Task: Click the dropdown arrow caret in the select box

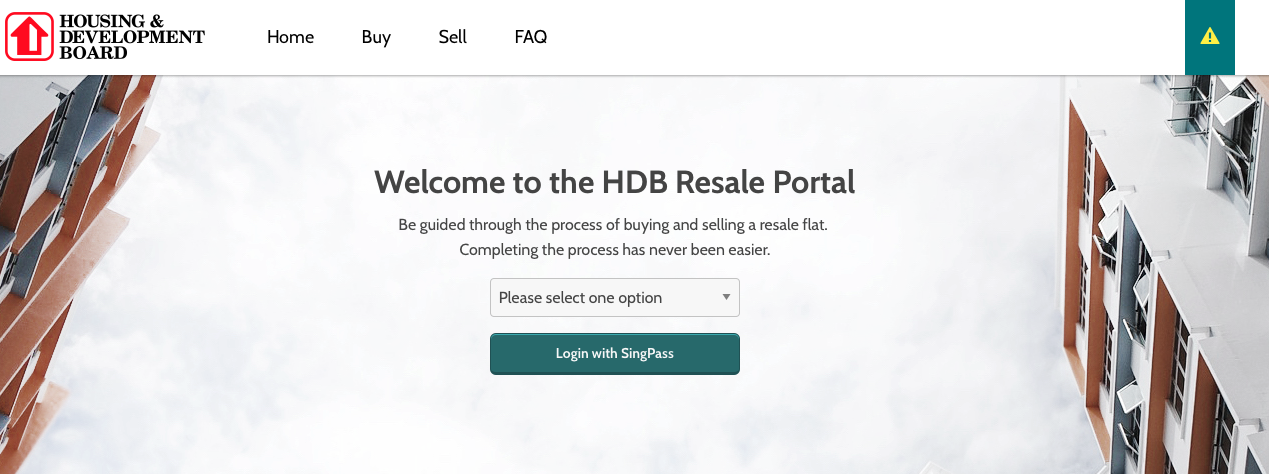Action: 726,297
